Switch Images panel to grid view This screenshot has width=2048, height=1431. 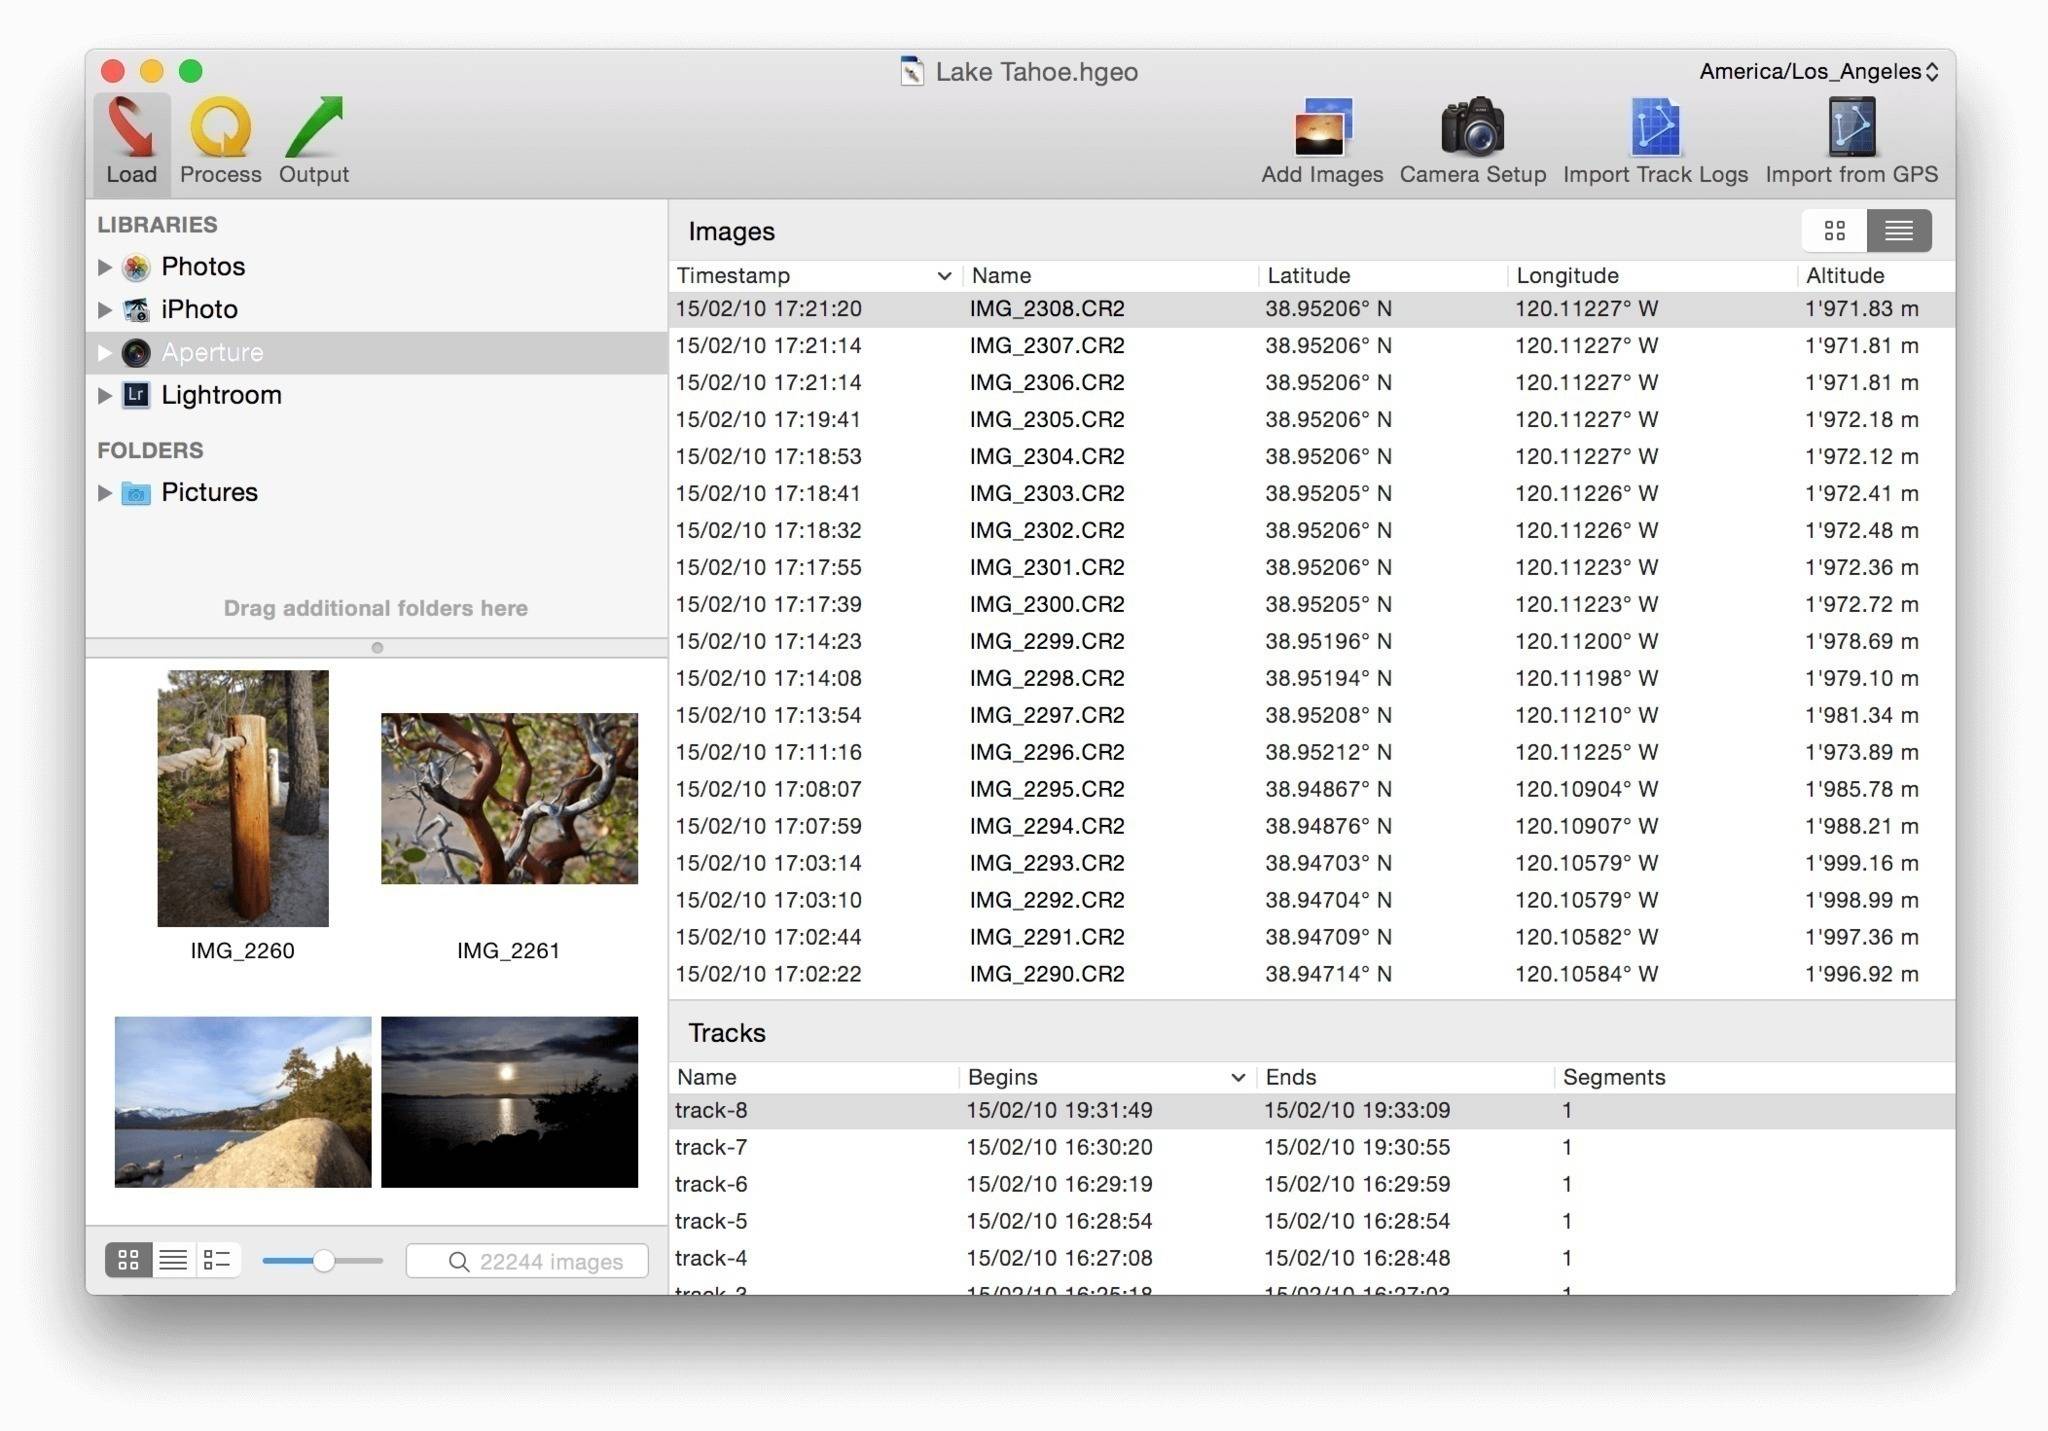(x=1834, y=231)
